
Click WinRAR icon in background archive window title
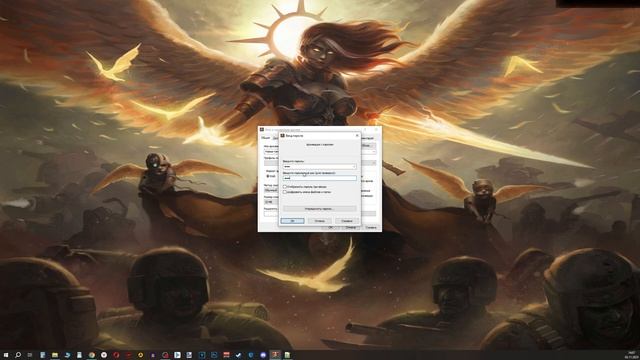click(x=262, y=129)
